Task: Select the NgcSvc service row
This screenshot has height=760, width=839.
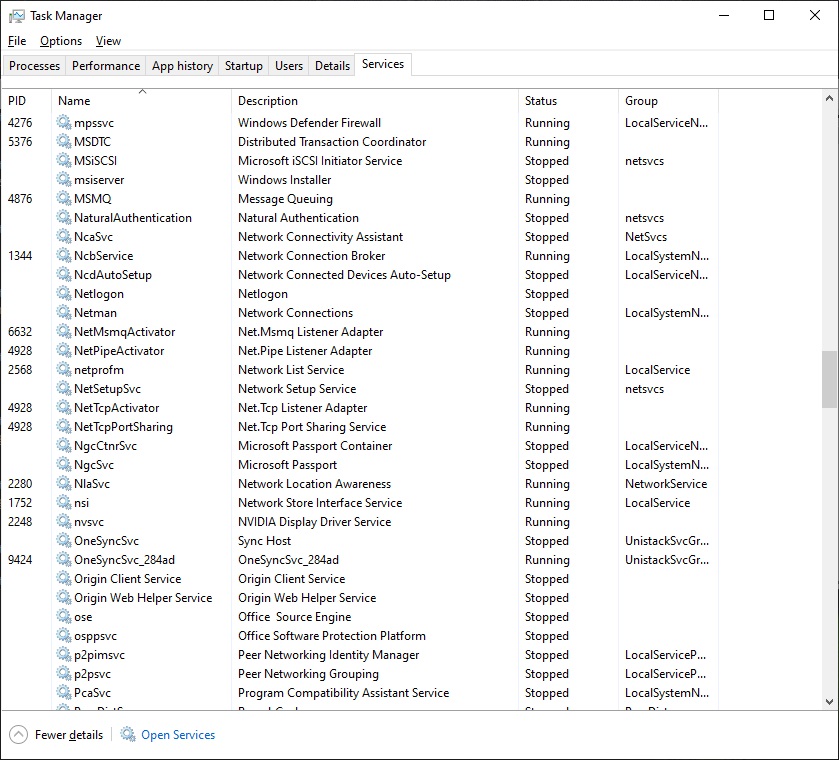Action: tap(359, 465)
